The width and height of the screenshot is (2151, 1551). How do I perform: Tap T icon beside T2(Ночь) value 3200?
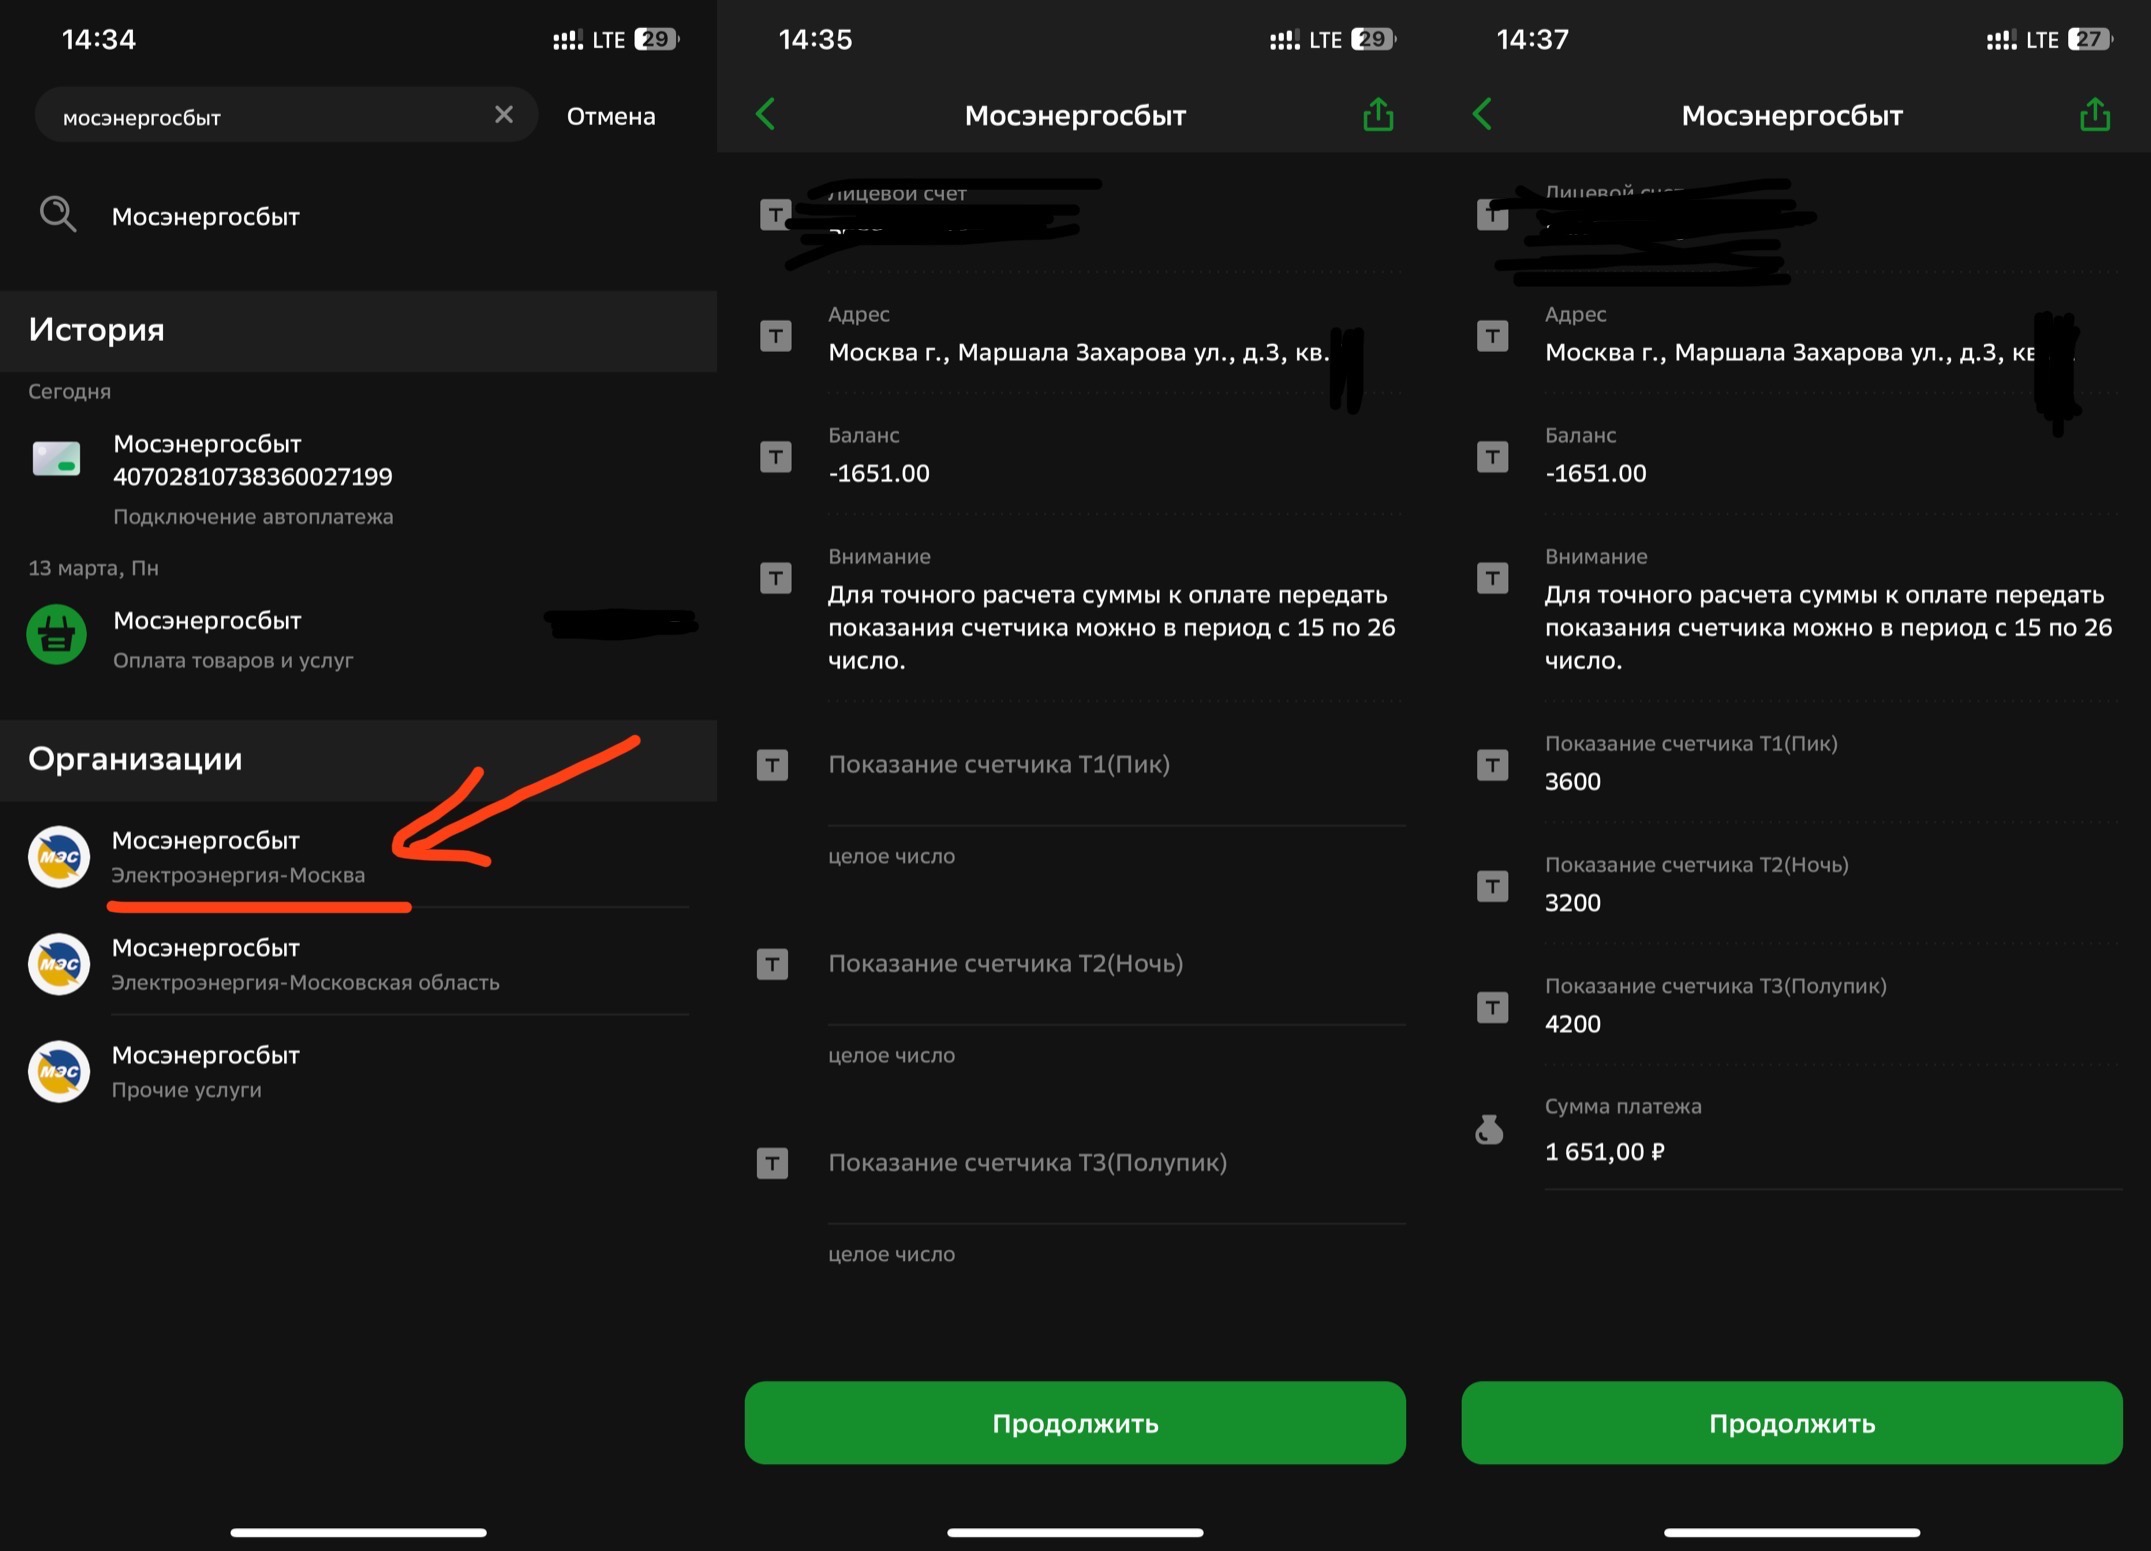(x=1492, y=886)
